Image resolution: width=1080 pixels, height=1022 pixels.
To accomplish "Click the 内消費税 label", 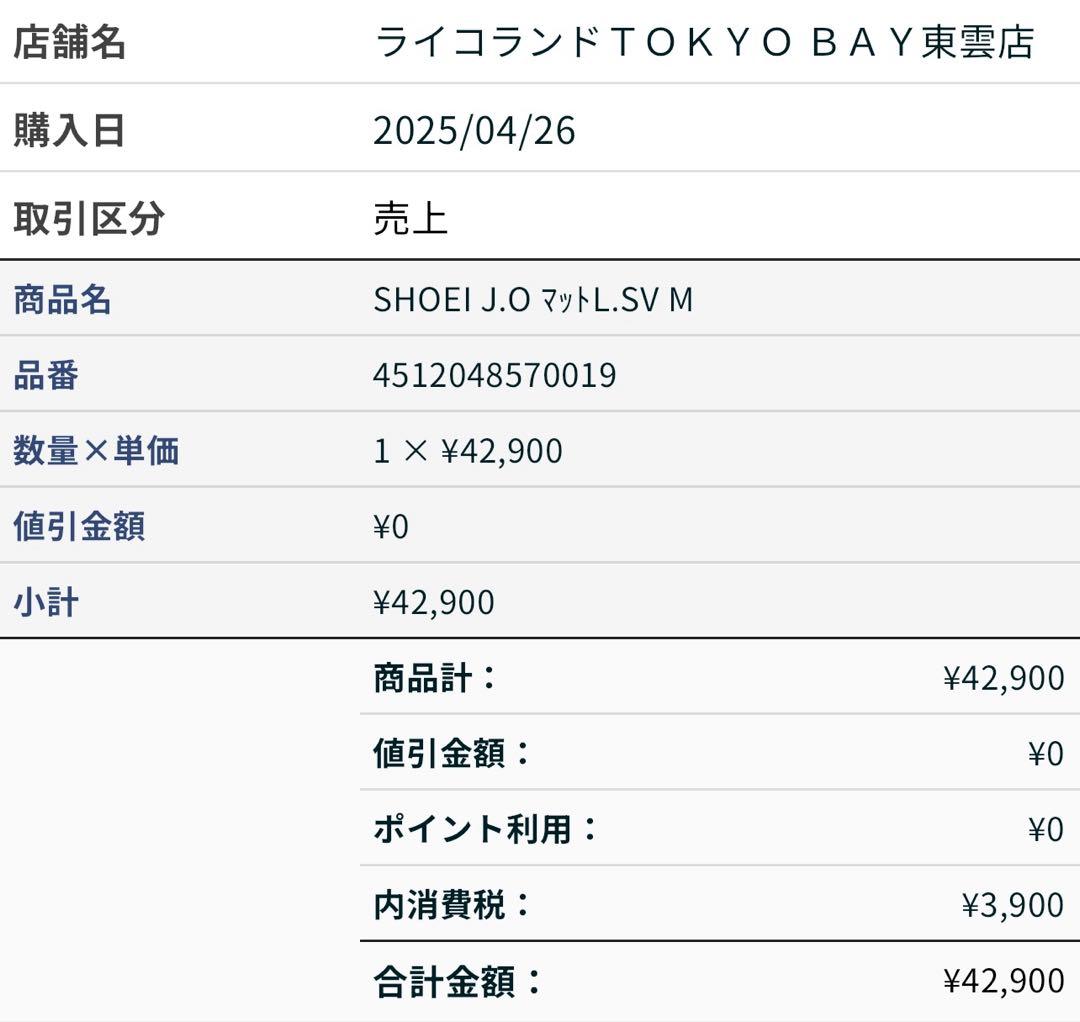I will click(x=451, y=905).
